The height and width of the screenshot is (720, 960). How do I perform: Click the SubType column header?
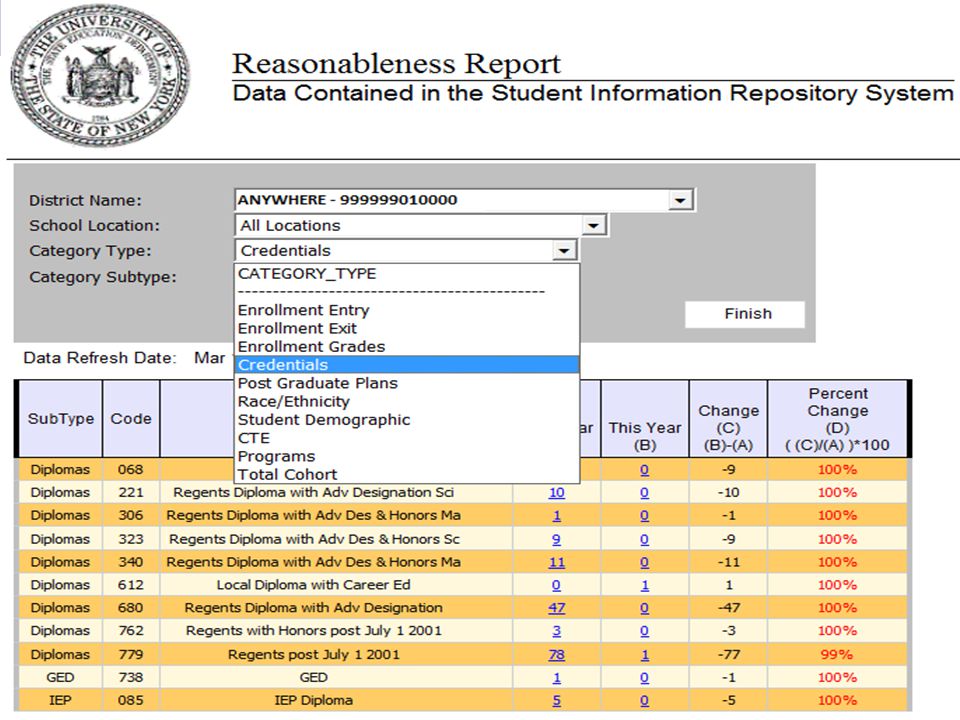(61, 419)
